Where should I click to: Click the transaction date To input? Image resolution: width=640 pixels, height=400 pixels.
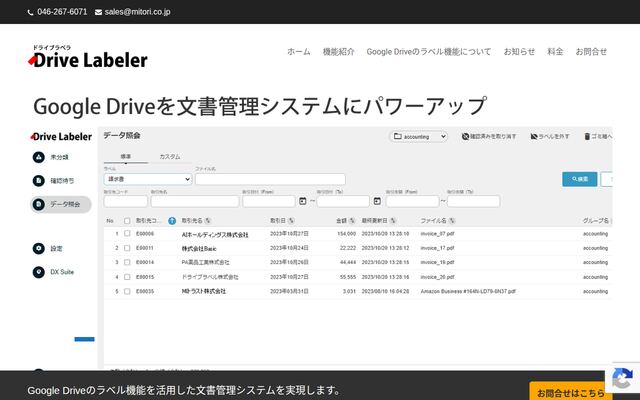[343, 201]
